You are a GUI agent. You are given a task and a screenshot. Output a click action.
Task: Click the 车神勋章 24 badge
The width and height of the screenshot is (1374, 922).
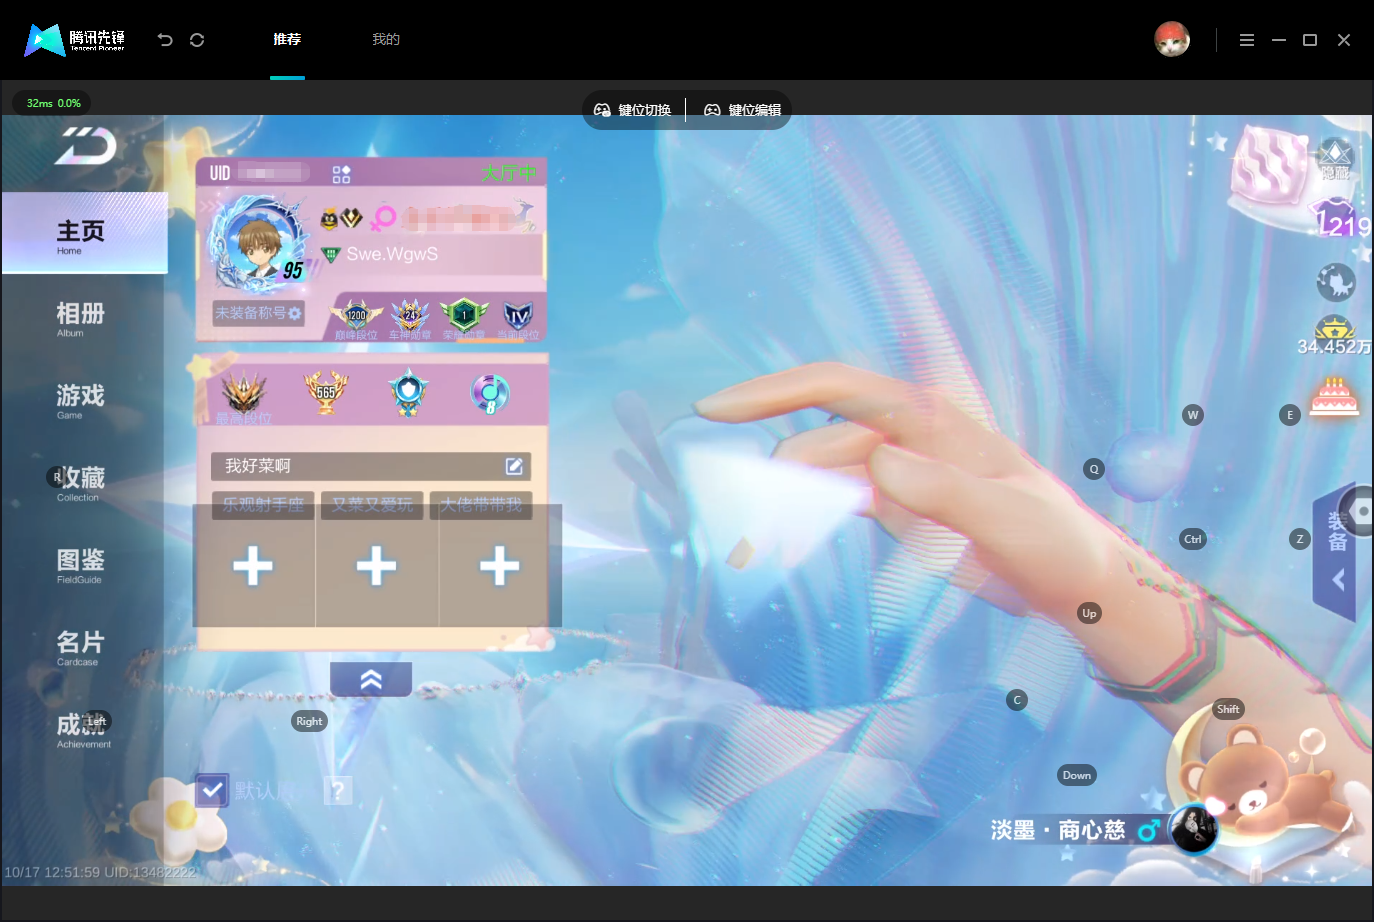410,316
